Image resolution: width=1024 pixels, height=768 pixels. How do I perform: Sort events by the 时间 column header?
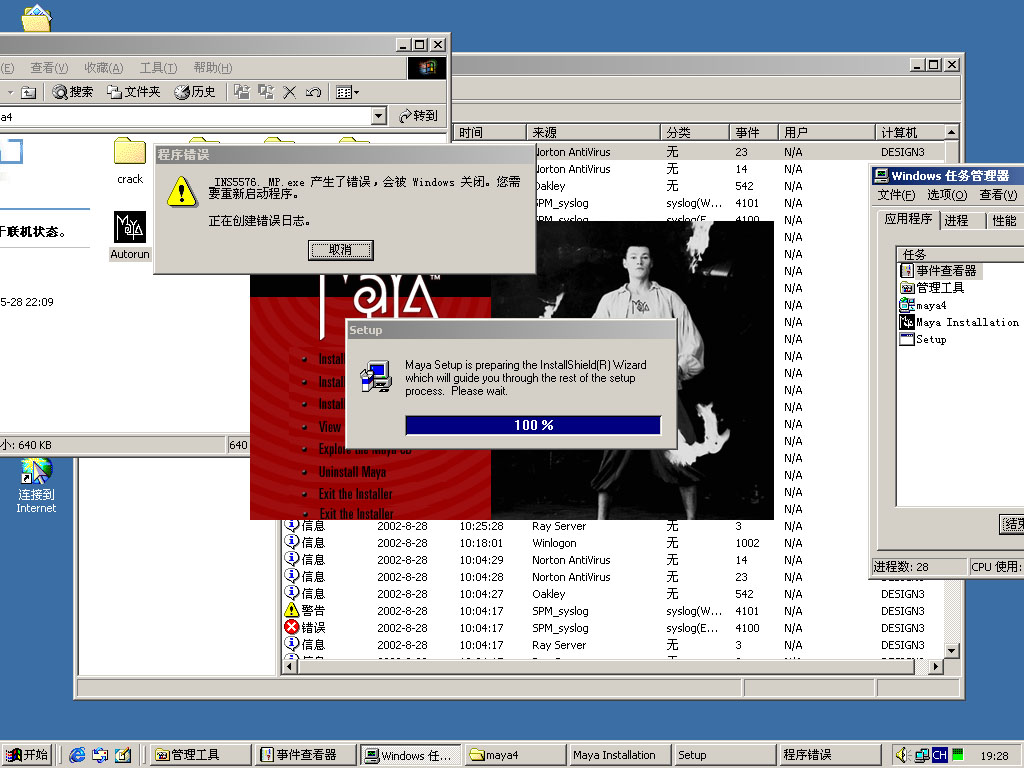point(490,133)
